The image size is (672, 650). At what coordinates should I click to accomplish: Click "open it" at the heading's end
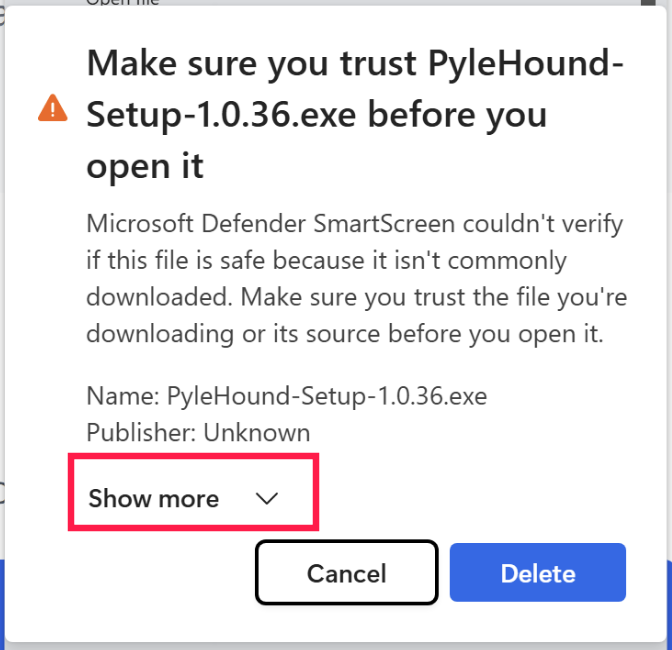pyautogui.click(x=145, y=165)
